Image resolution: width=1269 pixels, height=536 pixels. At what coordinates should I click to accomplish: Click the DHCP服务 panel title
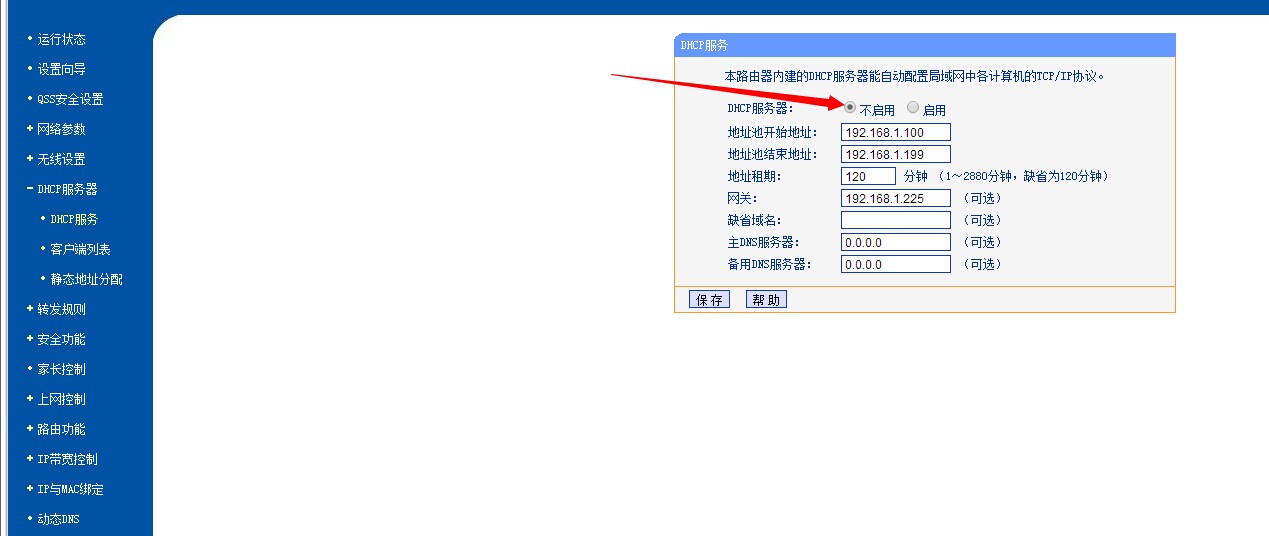point(704,45)
